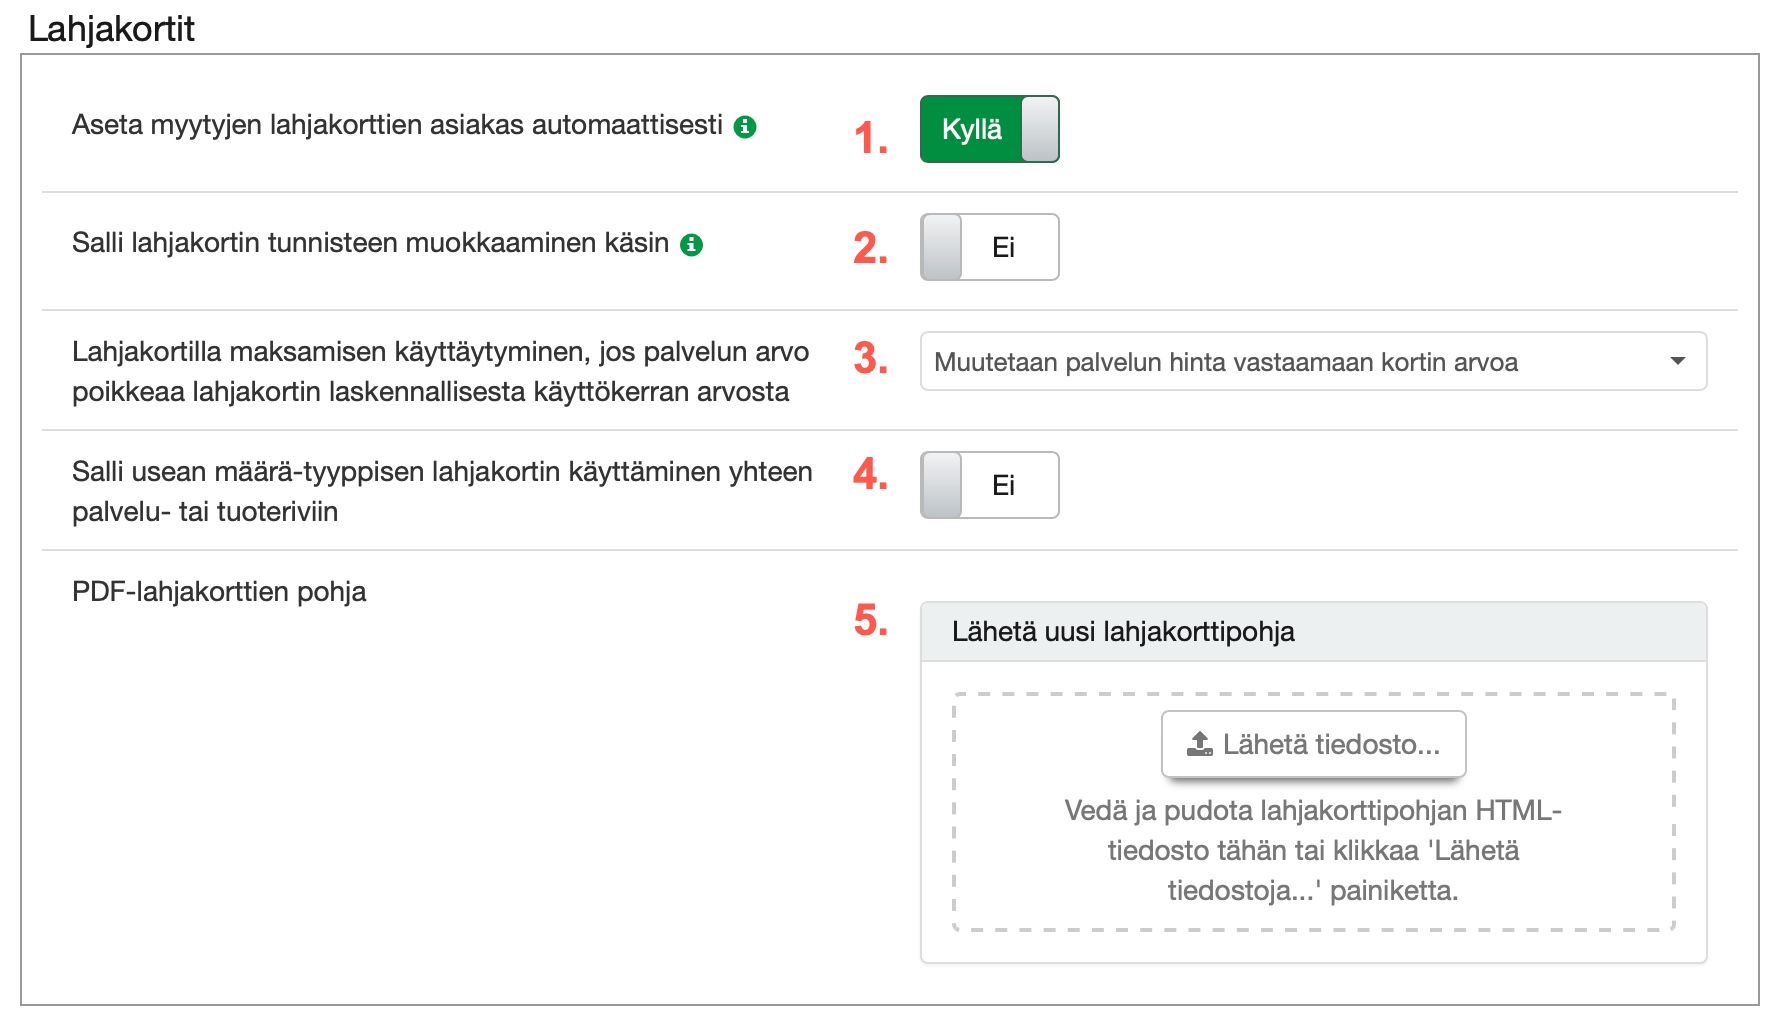Click the caret arrow of payment behavior dropdown

pyautogui.click(x=1678, y=361)
